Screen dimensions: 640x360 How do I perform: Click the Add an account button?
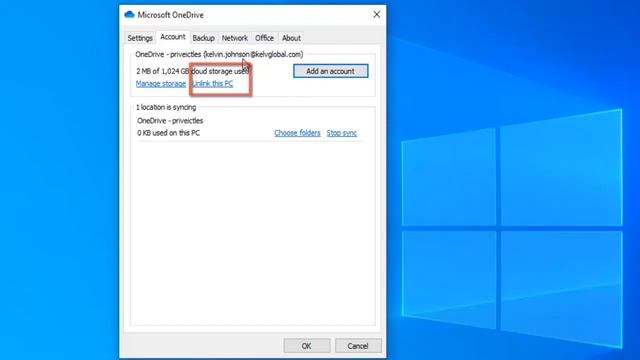(x=331, y=71)
